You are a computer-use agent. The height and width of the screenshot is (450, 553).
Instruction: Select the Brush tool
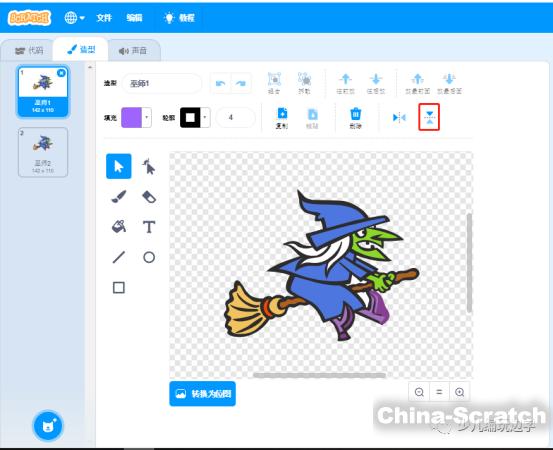coord(119,197)
